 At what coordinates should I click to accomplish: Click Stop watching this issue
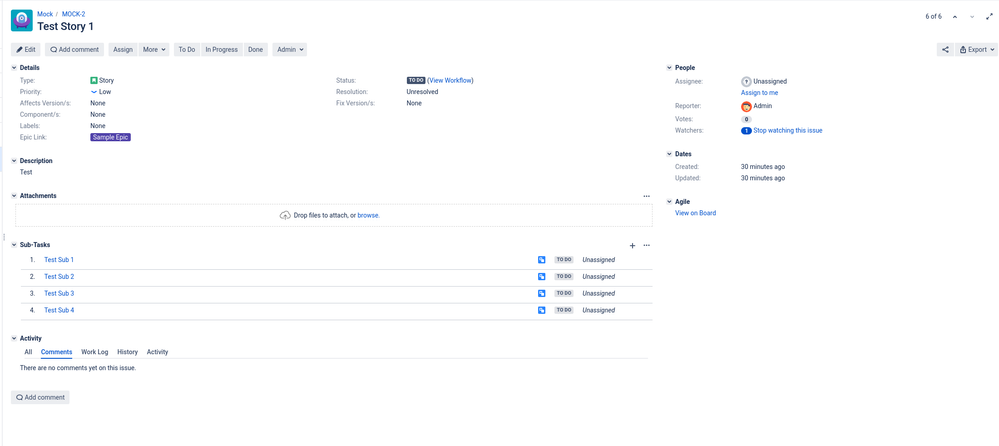point(788,131)
